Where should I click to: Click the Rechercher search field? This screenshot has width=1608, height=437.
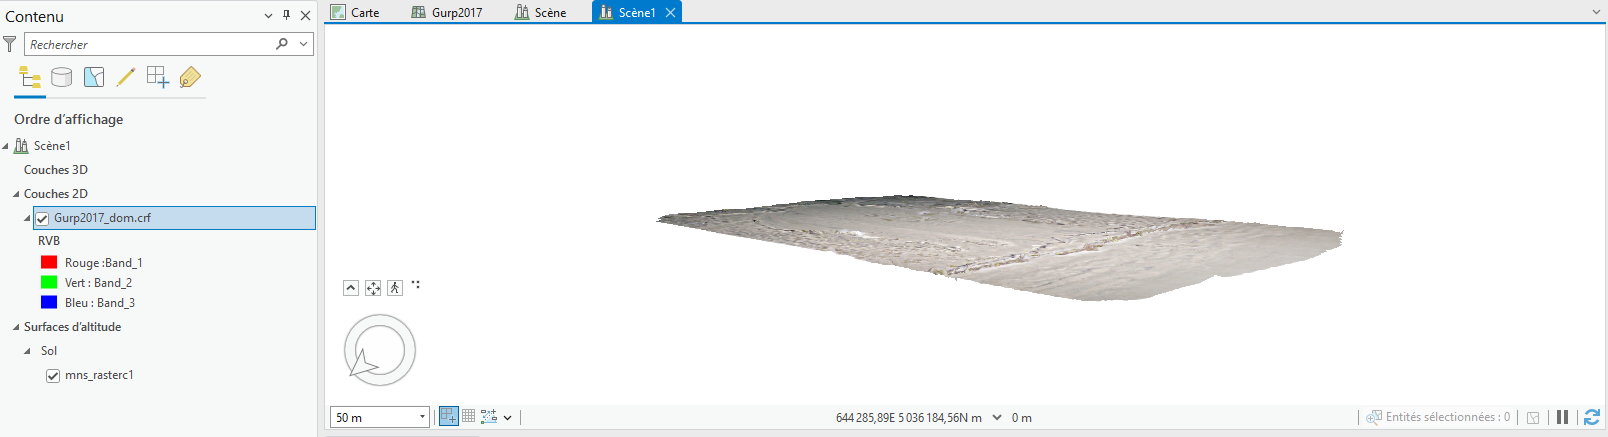(150, 44)
